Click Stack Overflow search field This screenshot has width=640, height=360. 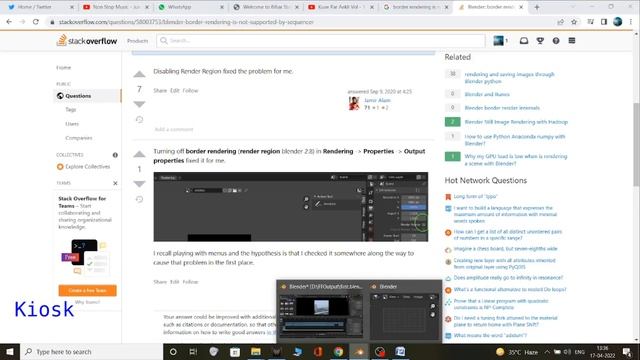tap(321, 40)
